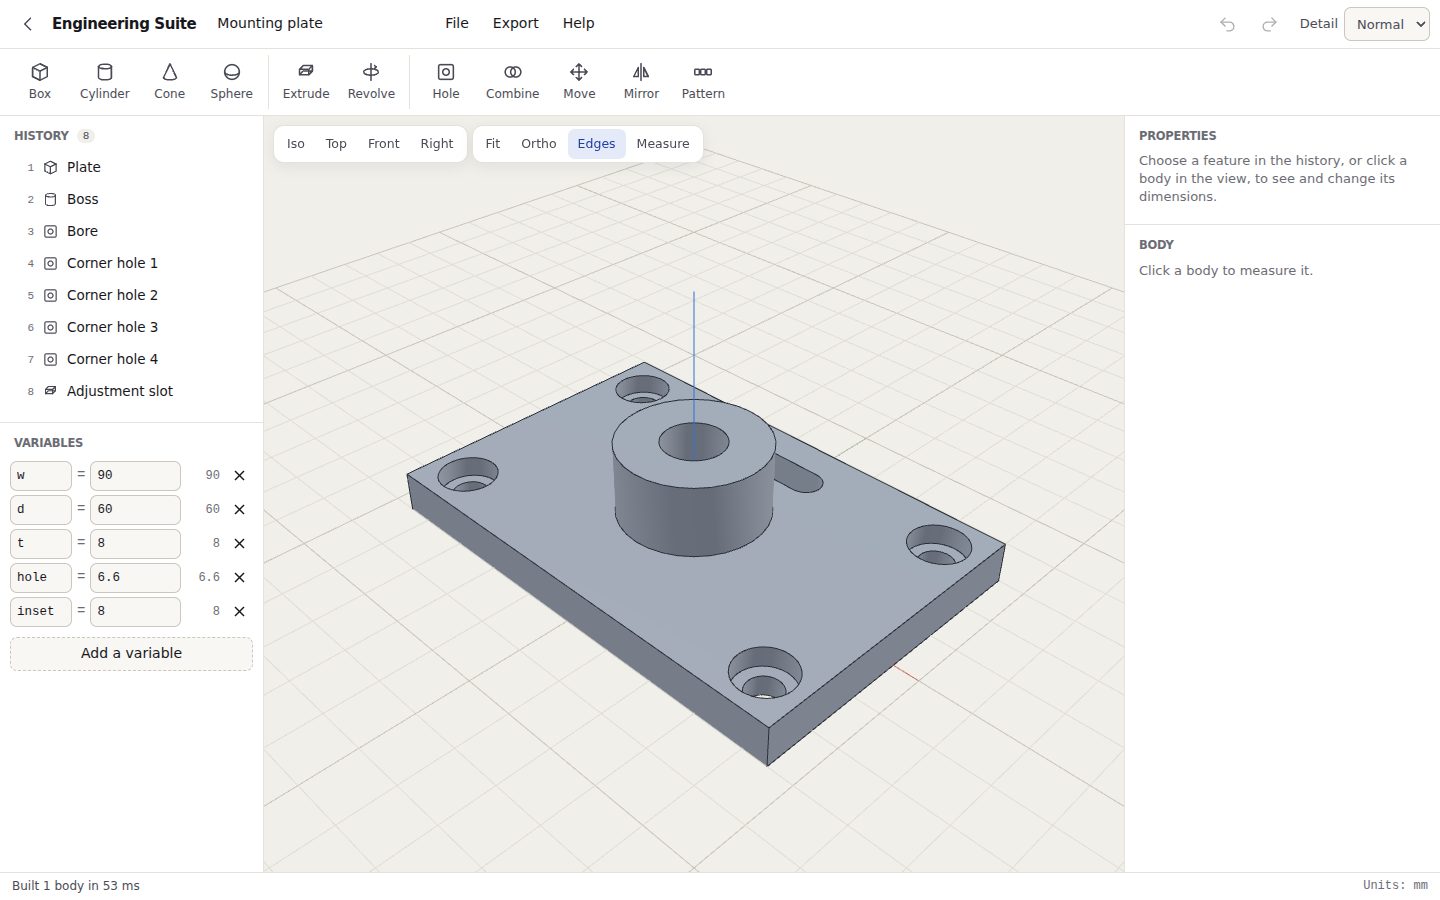The height and width of the screenshot is (900, 1440).
Task: Switch to Top view
Action: 336,144
